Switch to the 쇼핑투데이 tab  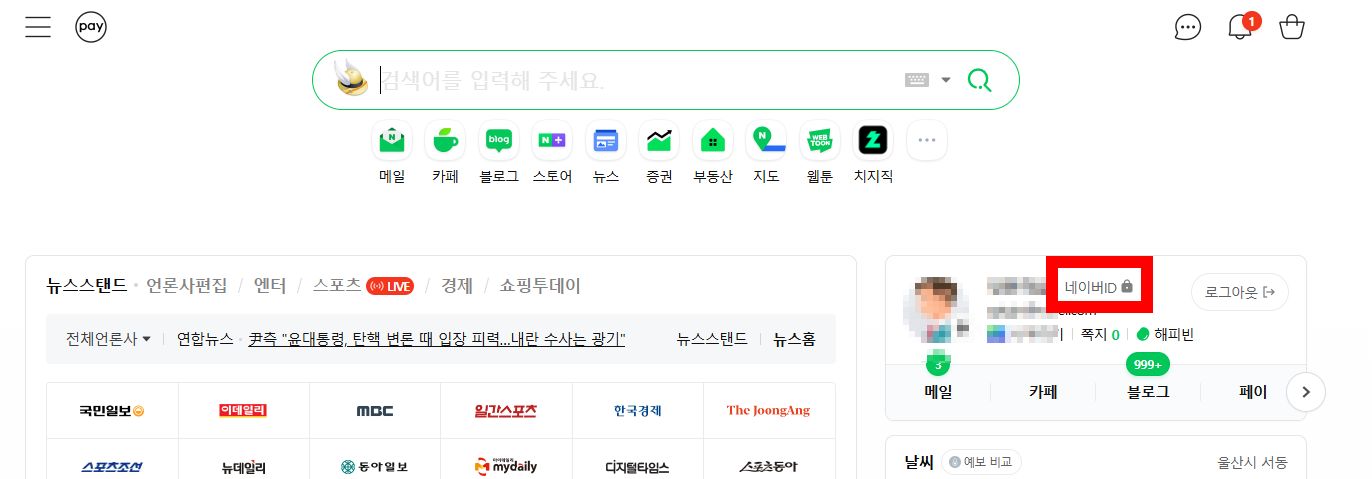[x=540, y=286]
